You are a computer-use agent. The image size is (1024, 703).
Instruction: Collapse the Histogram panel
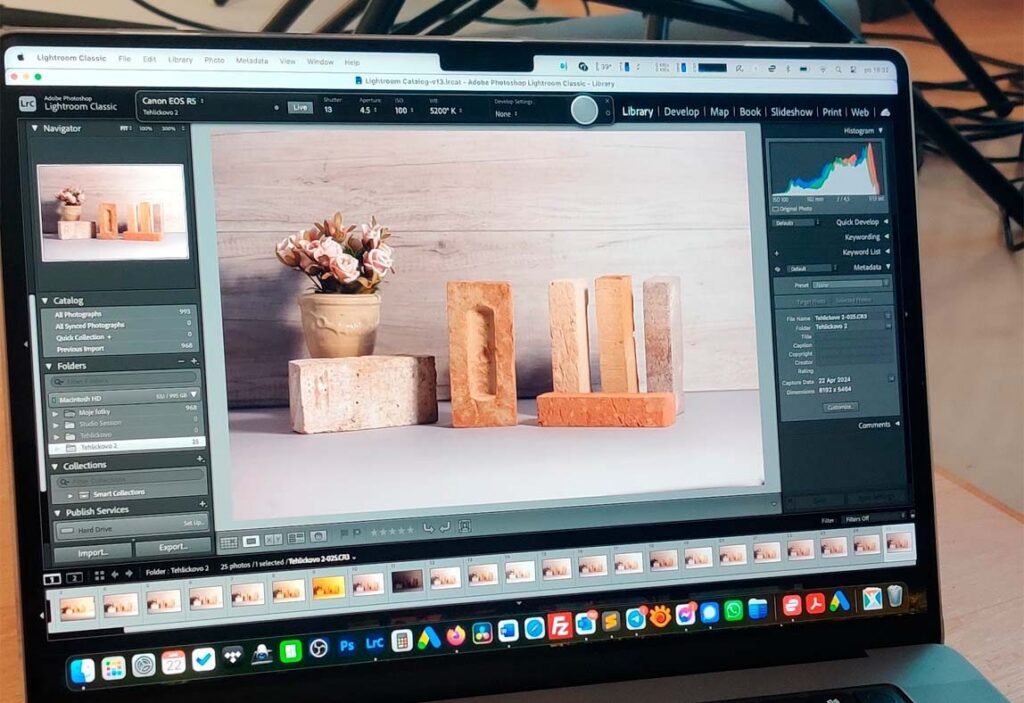click(x=881, y=131)
